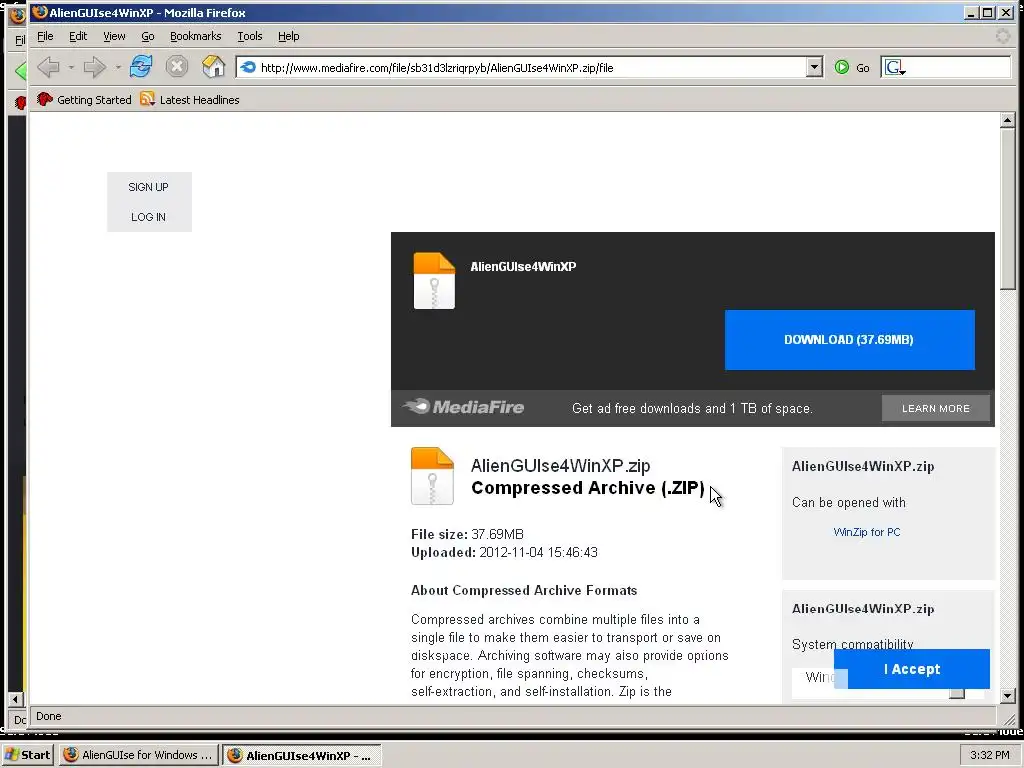Click the WinZip for PC link

pyautogui.click(x=867, y=532)
